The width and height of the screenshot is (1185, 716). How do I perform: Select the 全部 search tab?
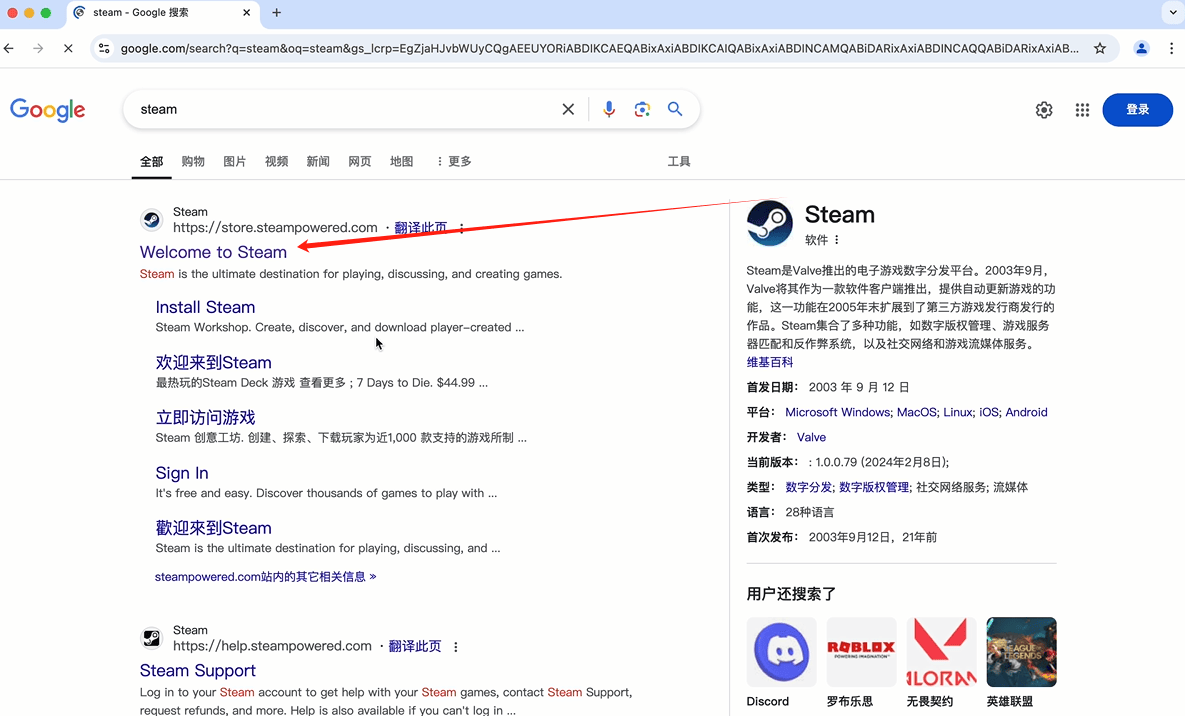(151, 161)
